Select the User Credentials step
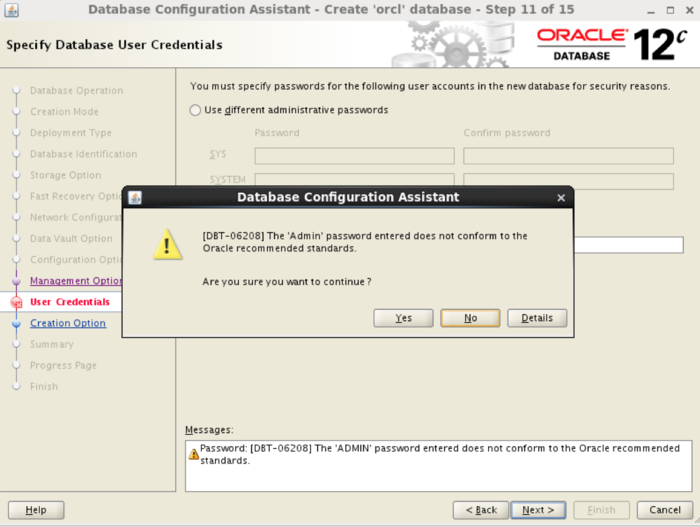Viewport: 700px width, 527px height. [x=70, y=302]
